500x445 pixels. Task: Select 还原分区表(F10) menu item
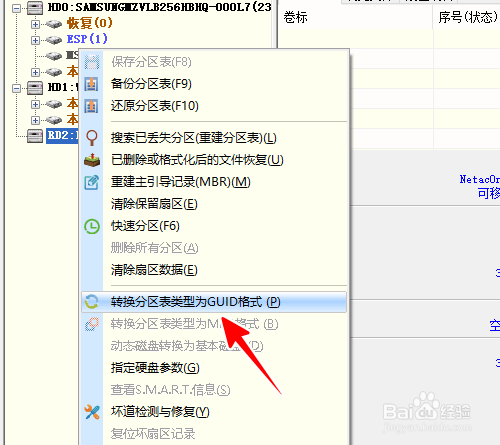tap(214, 106)
